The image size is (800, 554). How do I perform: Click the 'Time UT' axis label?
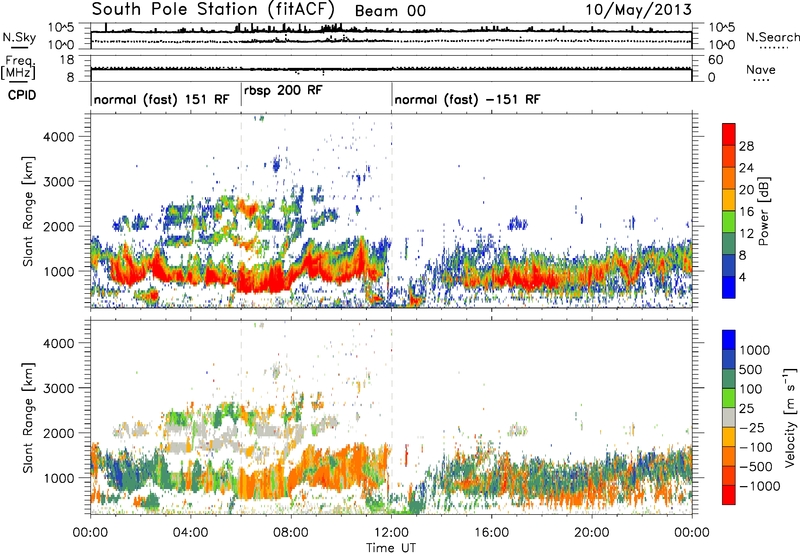click(391, 548)
